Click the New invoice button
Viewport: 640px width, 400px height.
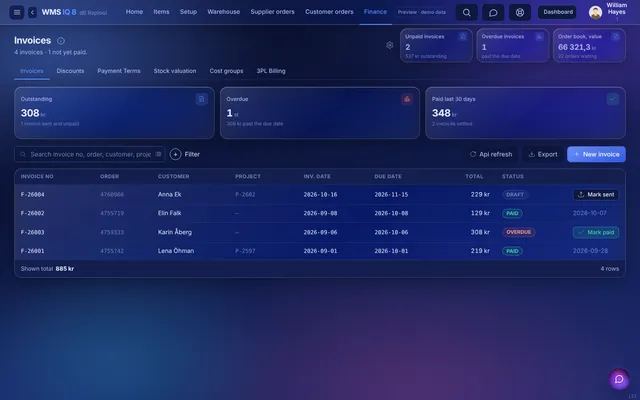coord(596,154)
